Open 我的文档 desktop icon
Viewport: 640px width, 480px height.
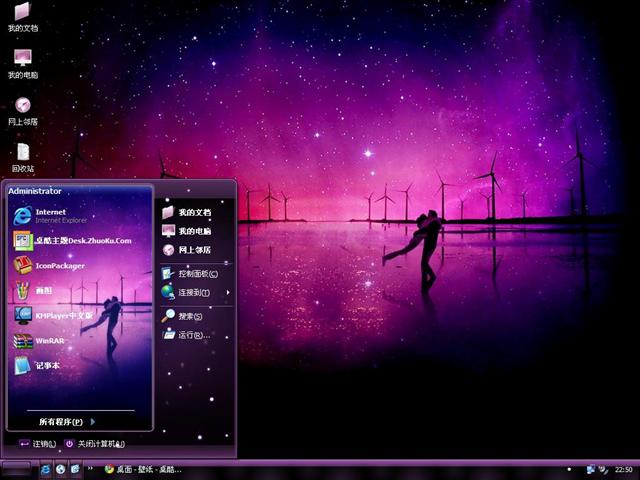(x=23, y=16)
